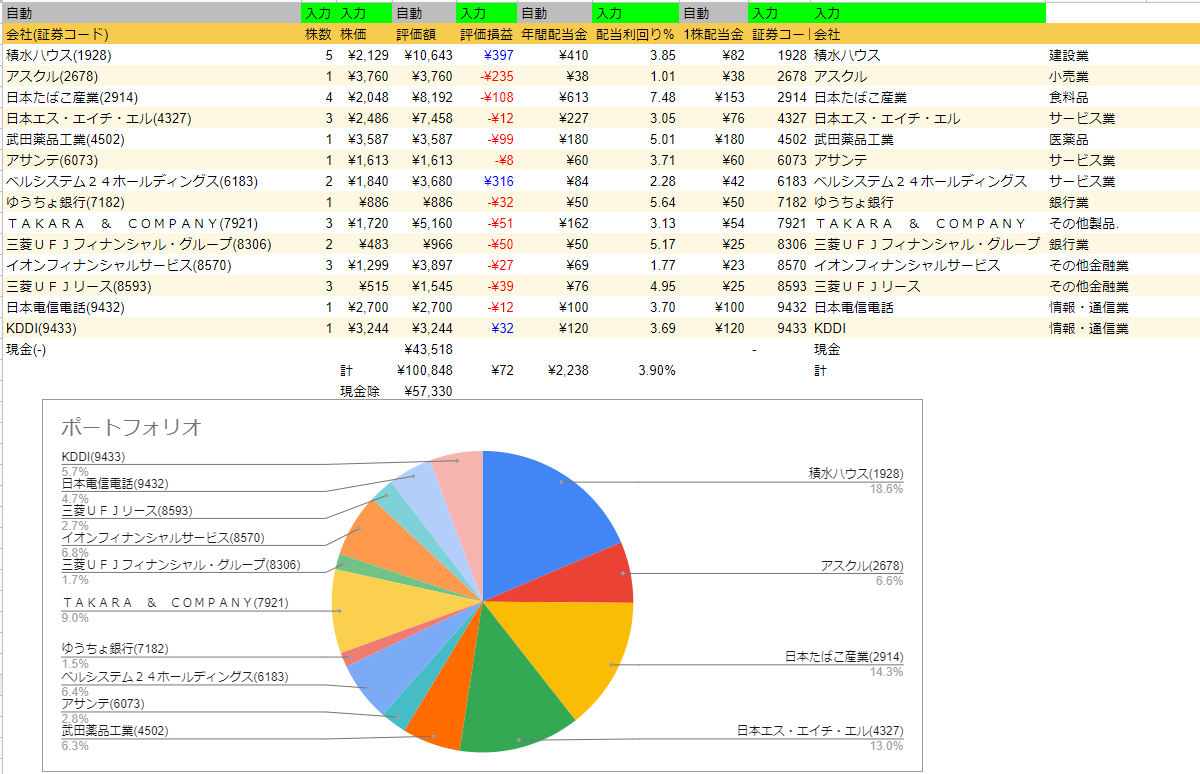Click the 積水ハウス(1928) cell in the table
This screenshot has width=1200, height=774.
coord(151,55)
